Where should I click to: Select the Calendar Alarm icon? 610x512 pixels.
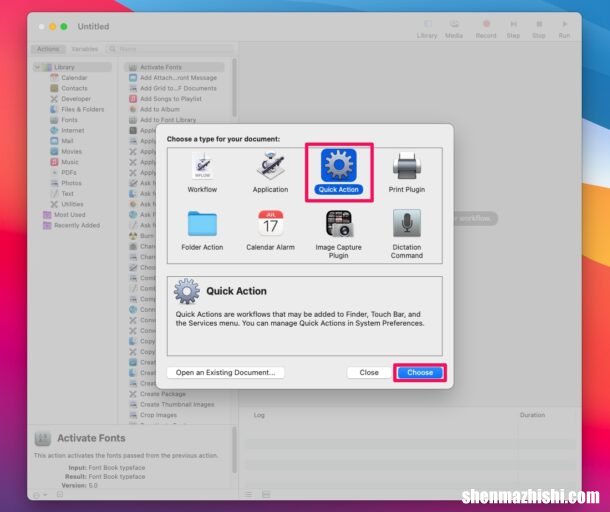[270, 223]
